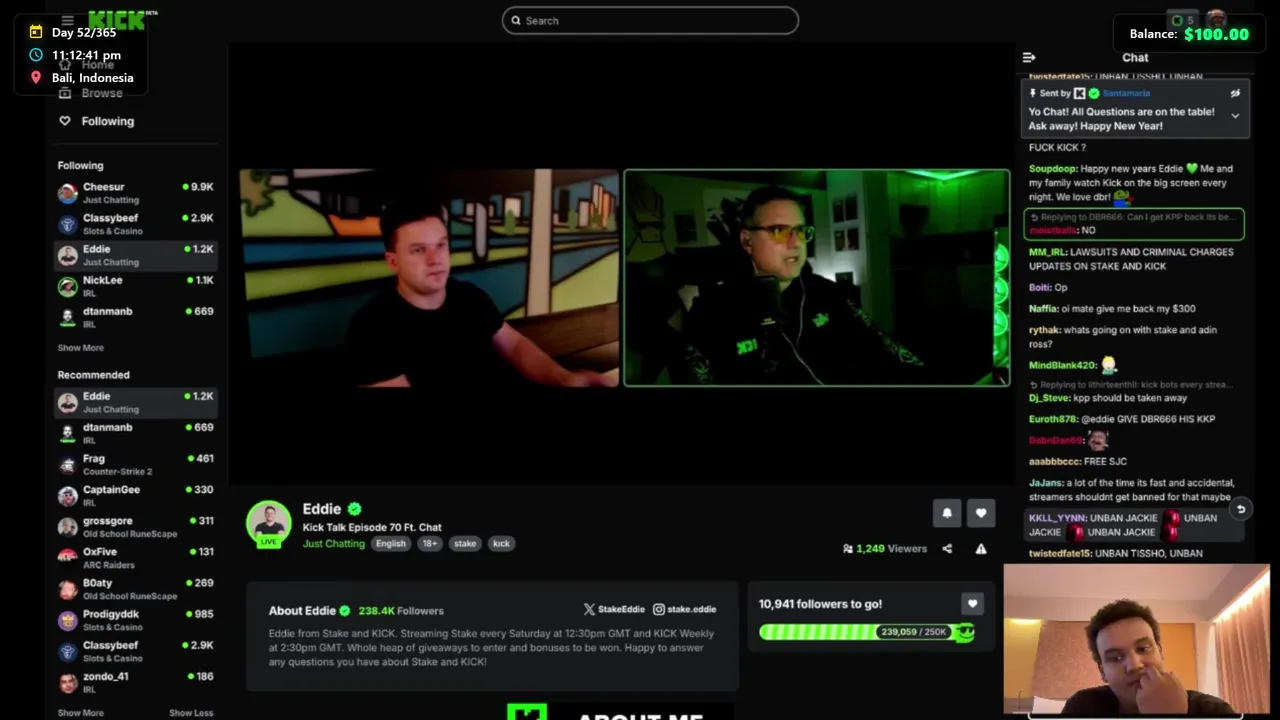1280x720 pixels.
Task: Click NickLee's avatar in Following list
Action: 67,286
